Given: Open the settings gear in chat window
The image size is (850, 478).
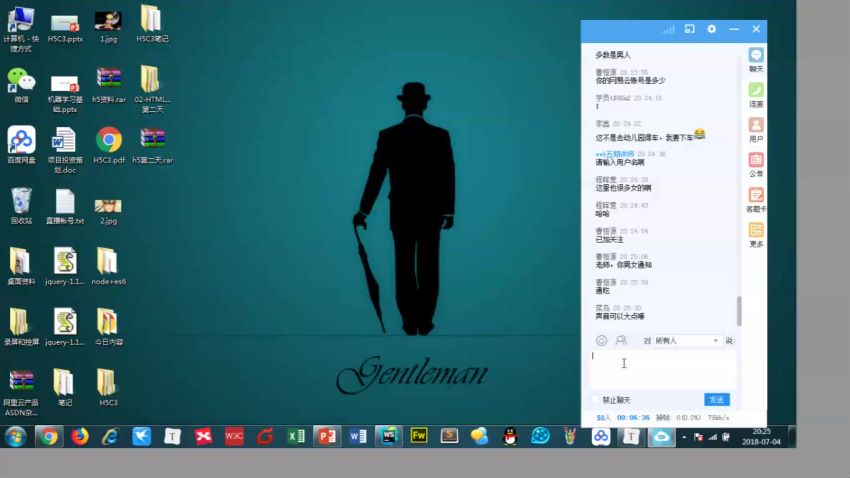Looking at the screenshot, I should coord(711,30).
